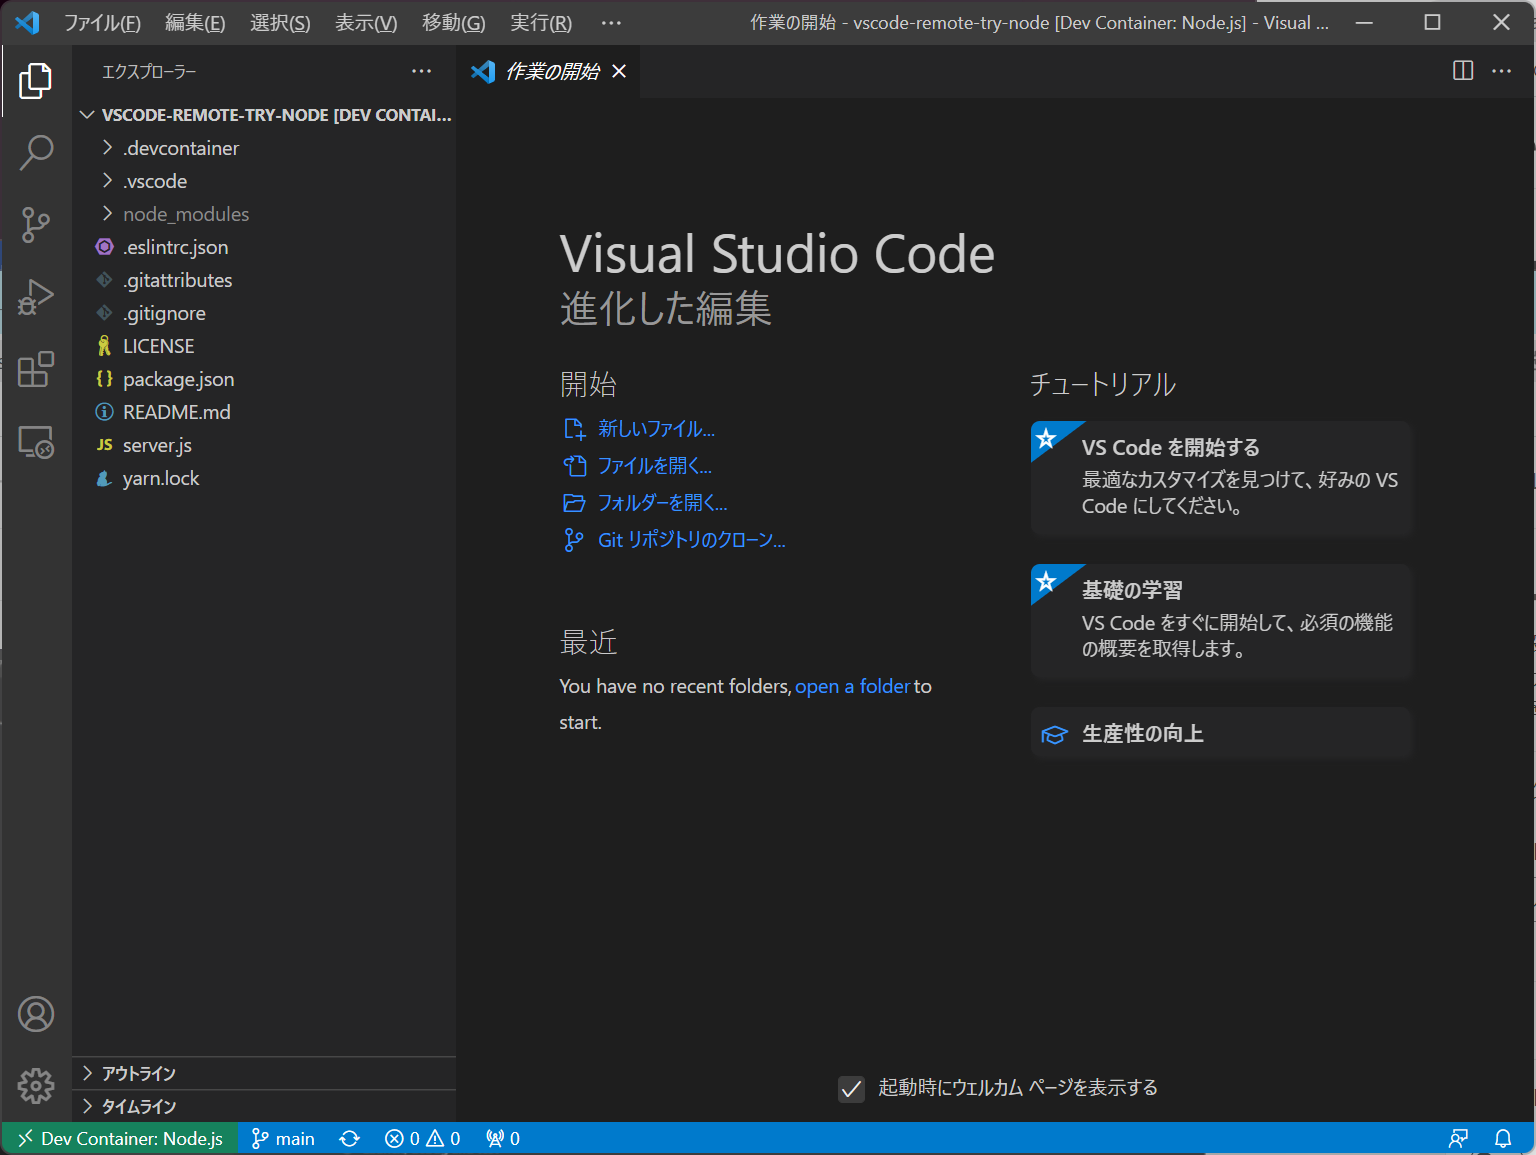Click the フォルダーを開く... link
The height and width of the screenshot is (1155, 1536).
coord(663,503)
